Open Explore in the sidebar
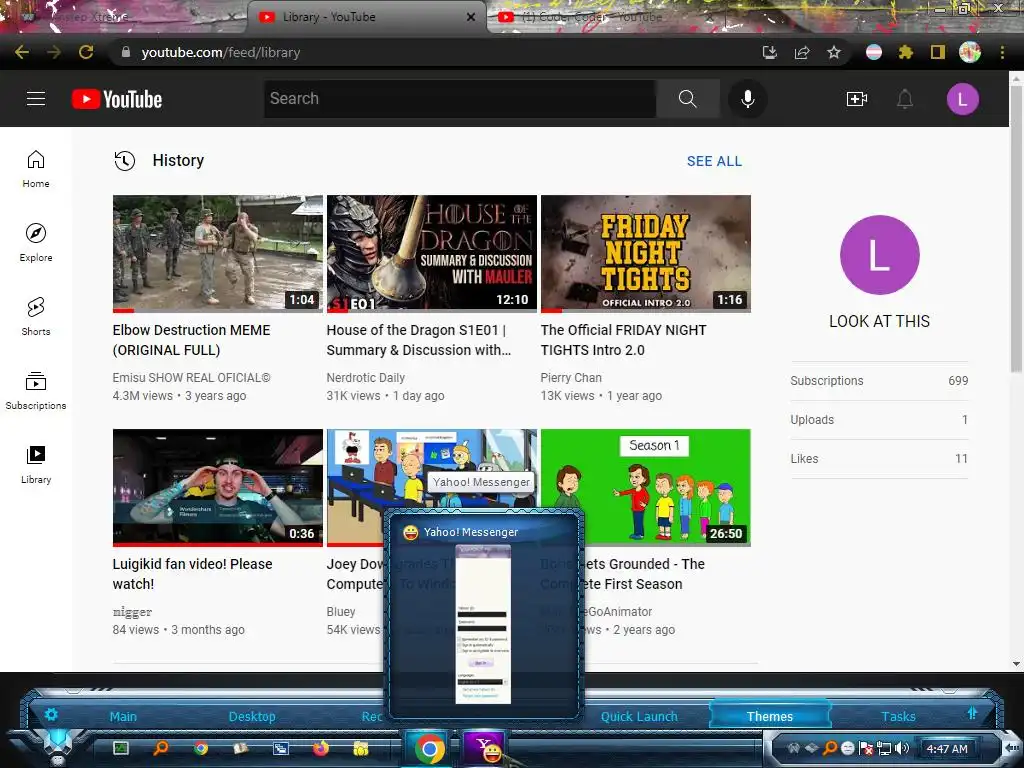1024x768 pixels. (36, 243)
